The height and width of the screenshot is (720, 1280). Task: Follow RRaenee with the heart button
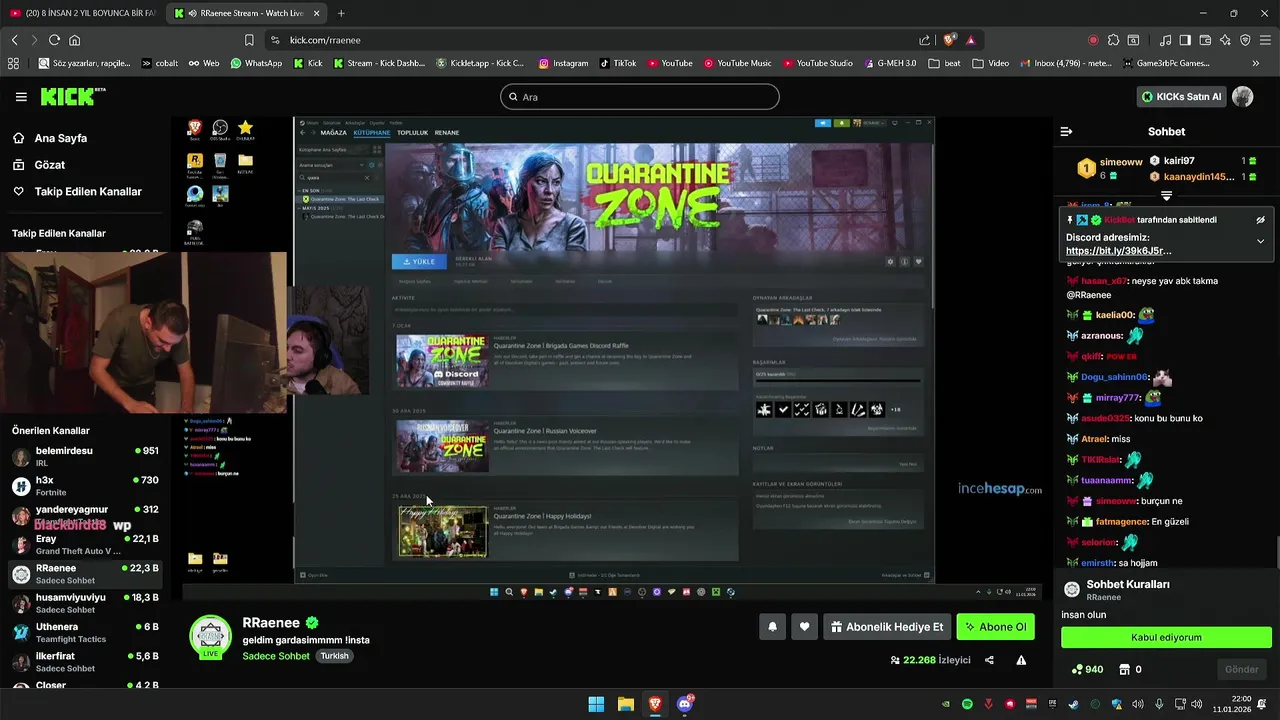(x=804, y=627)
